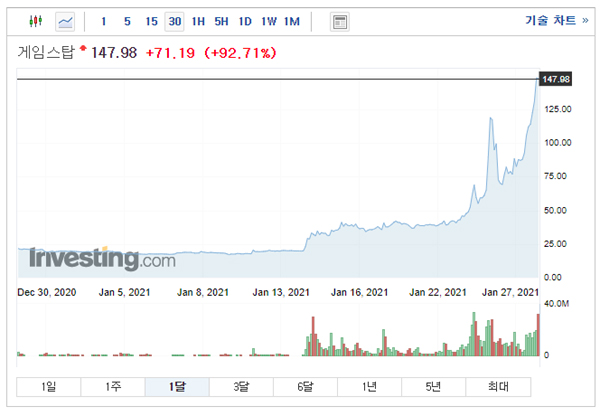Viewport: 600px width, 416px height.
Task: Select the 30 minute interval
Action: coord(175,21)
